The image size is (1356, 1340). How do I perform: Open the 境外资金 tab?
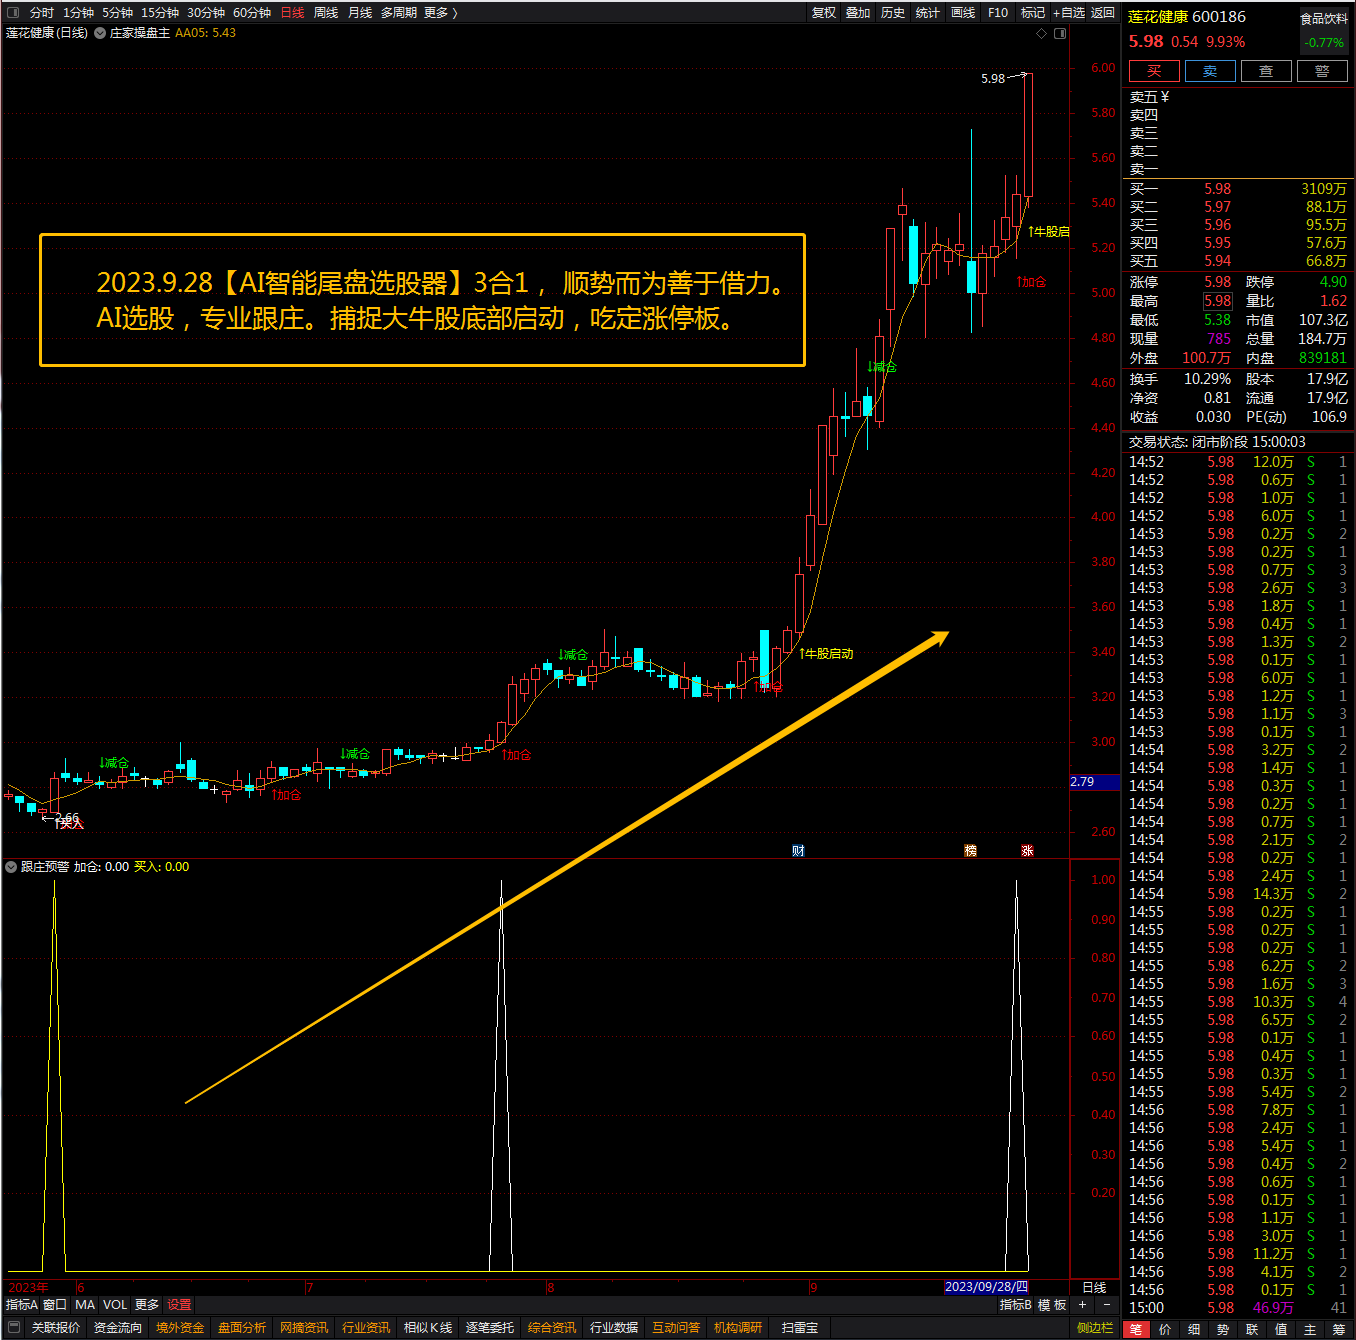[180, 1328]
